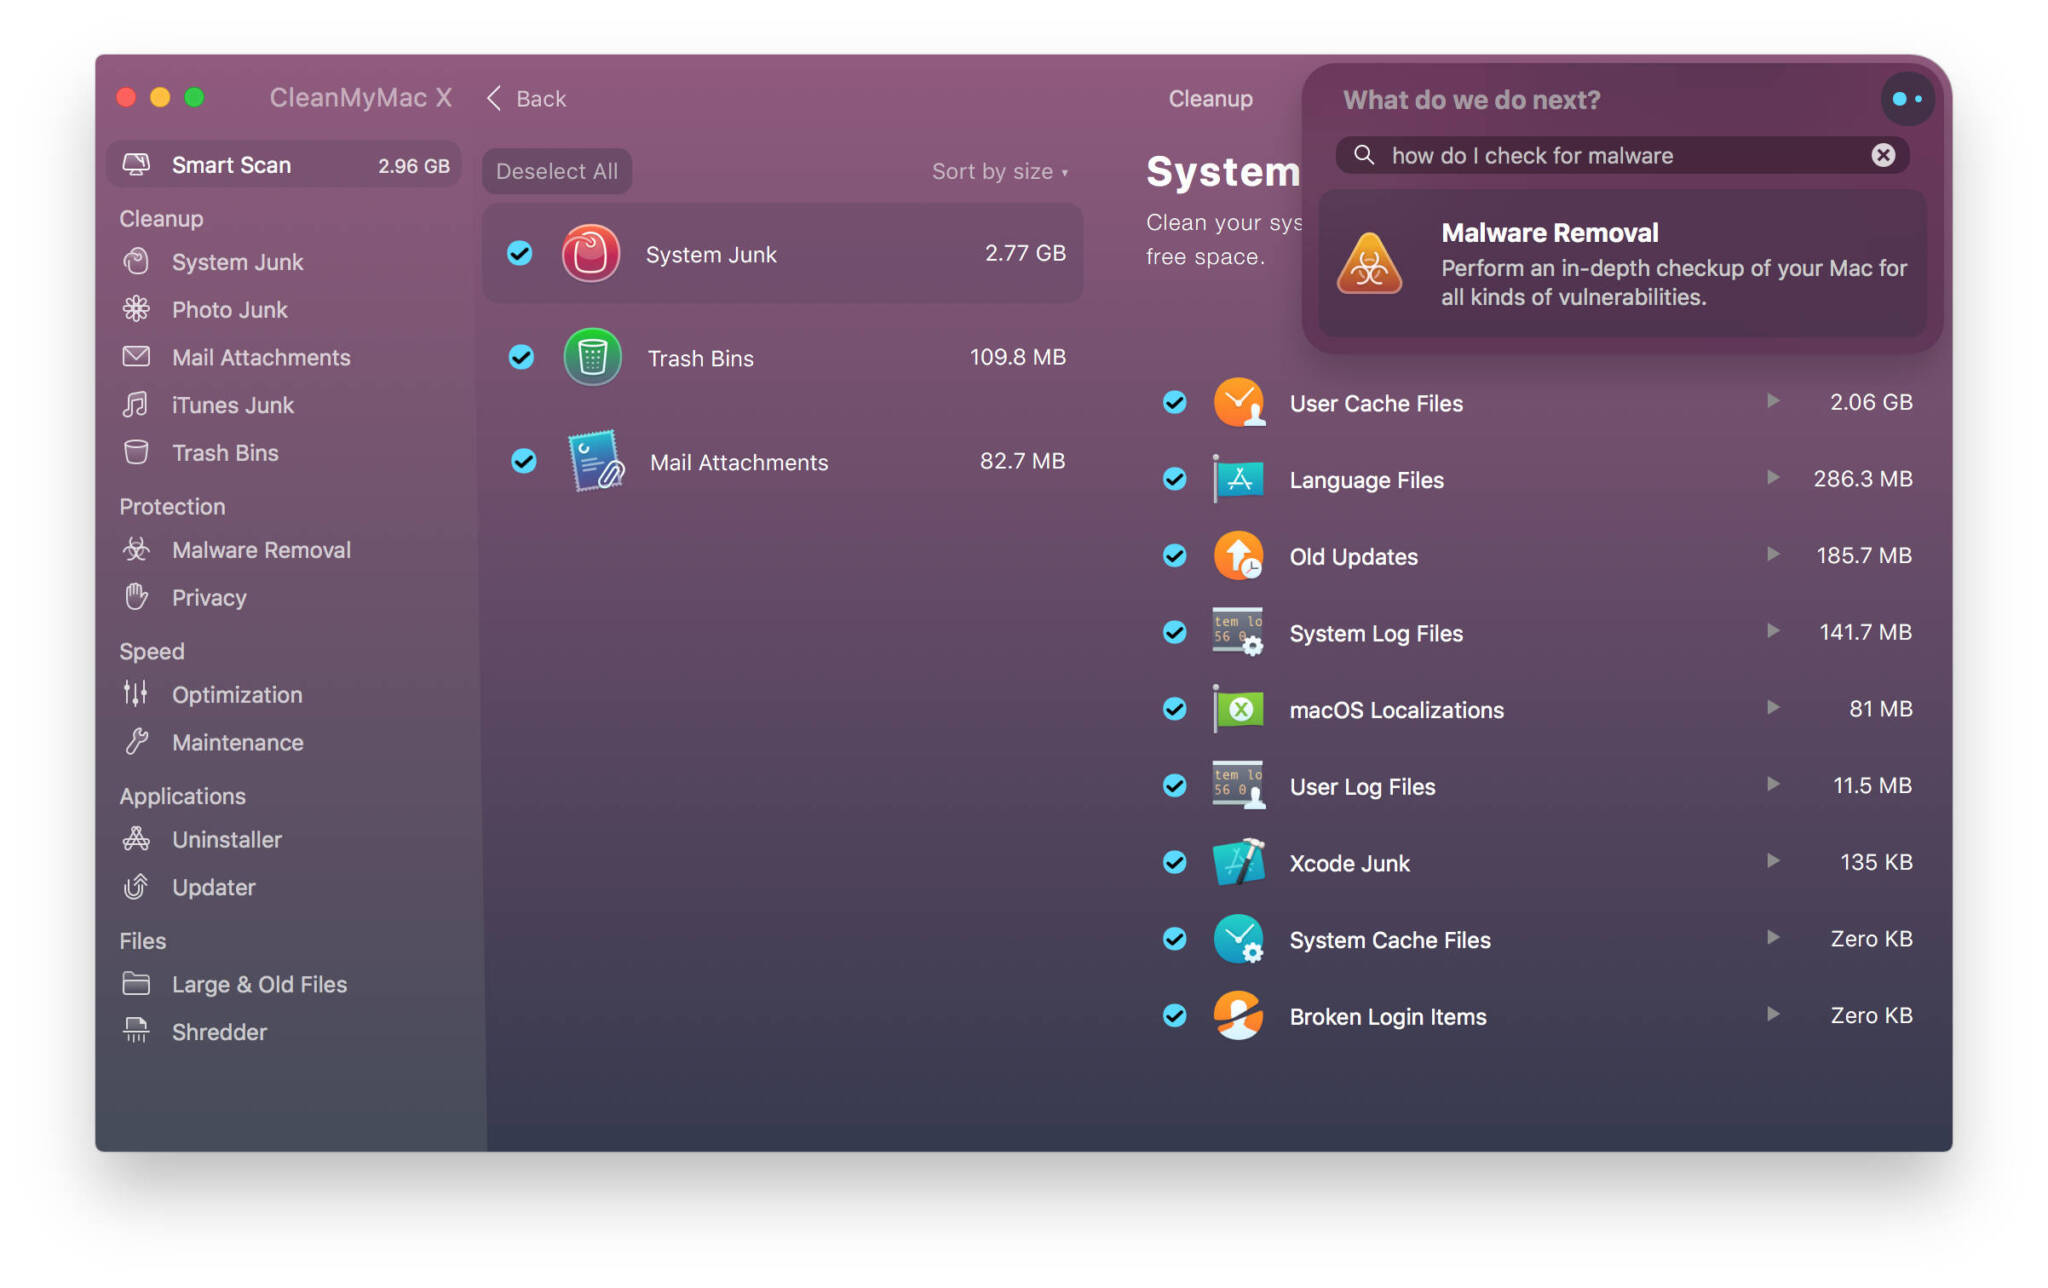The width and height of the screenshot is (2048, 1288).
Task: Click the User Cache Files orange icon
Action: point(1239,403)
